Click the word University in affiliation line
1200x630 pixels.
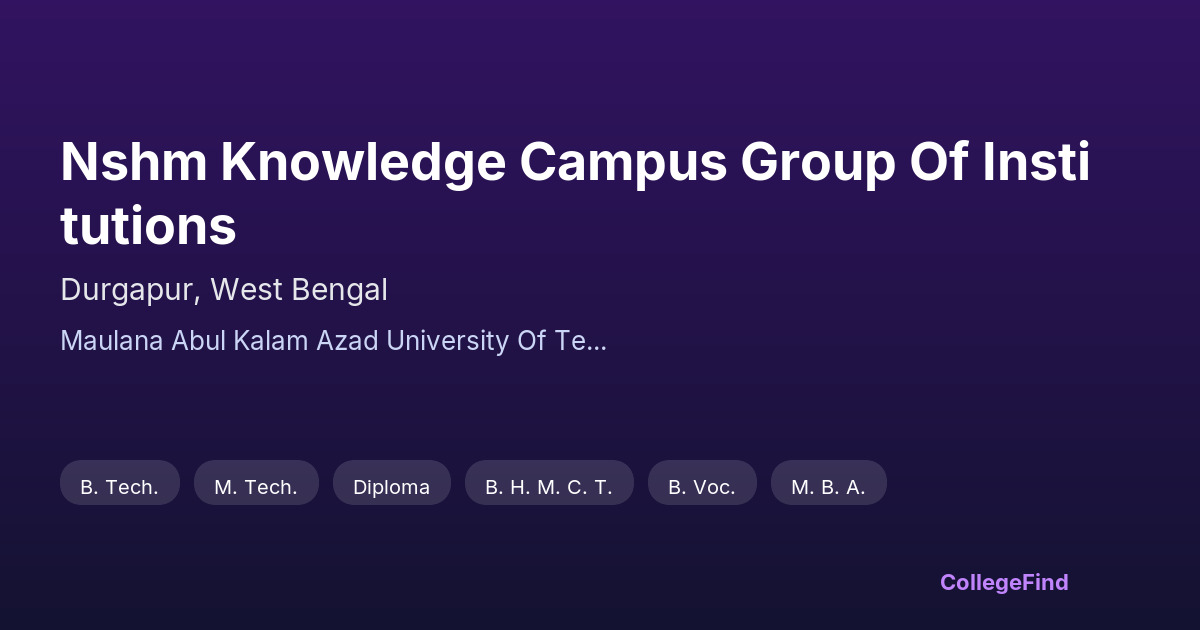(446, 341)
